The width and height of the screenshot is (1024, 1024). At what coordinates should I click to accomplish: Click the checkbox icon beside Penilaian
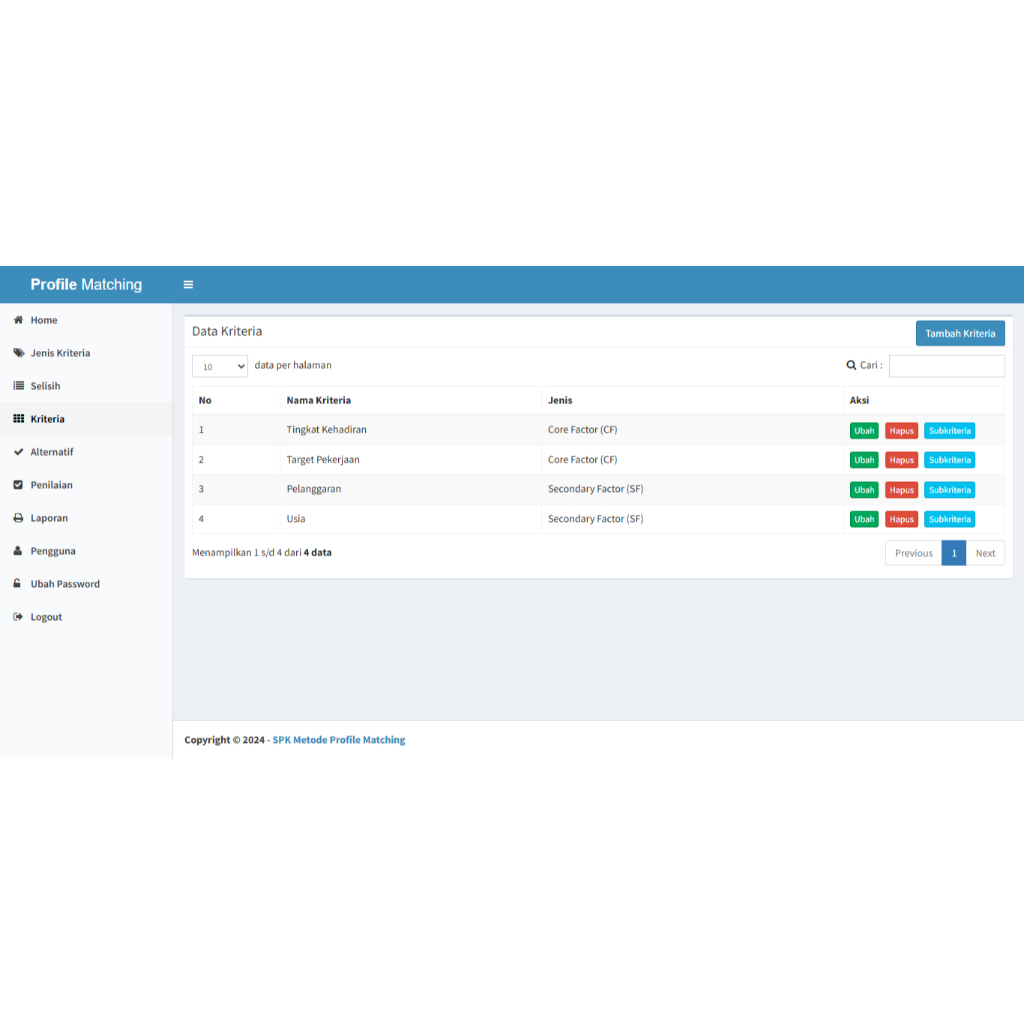coord(18,485)
